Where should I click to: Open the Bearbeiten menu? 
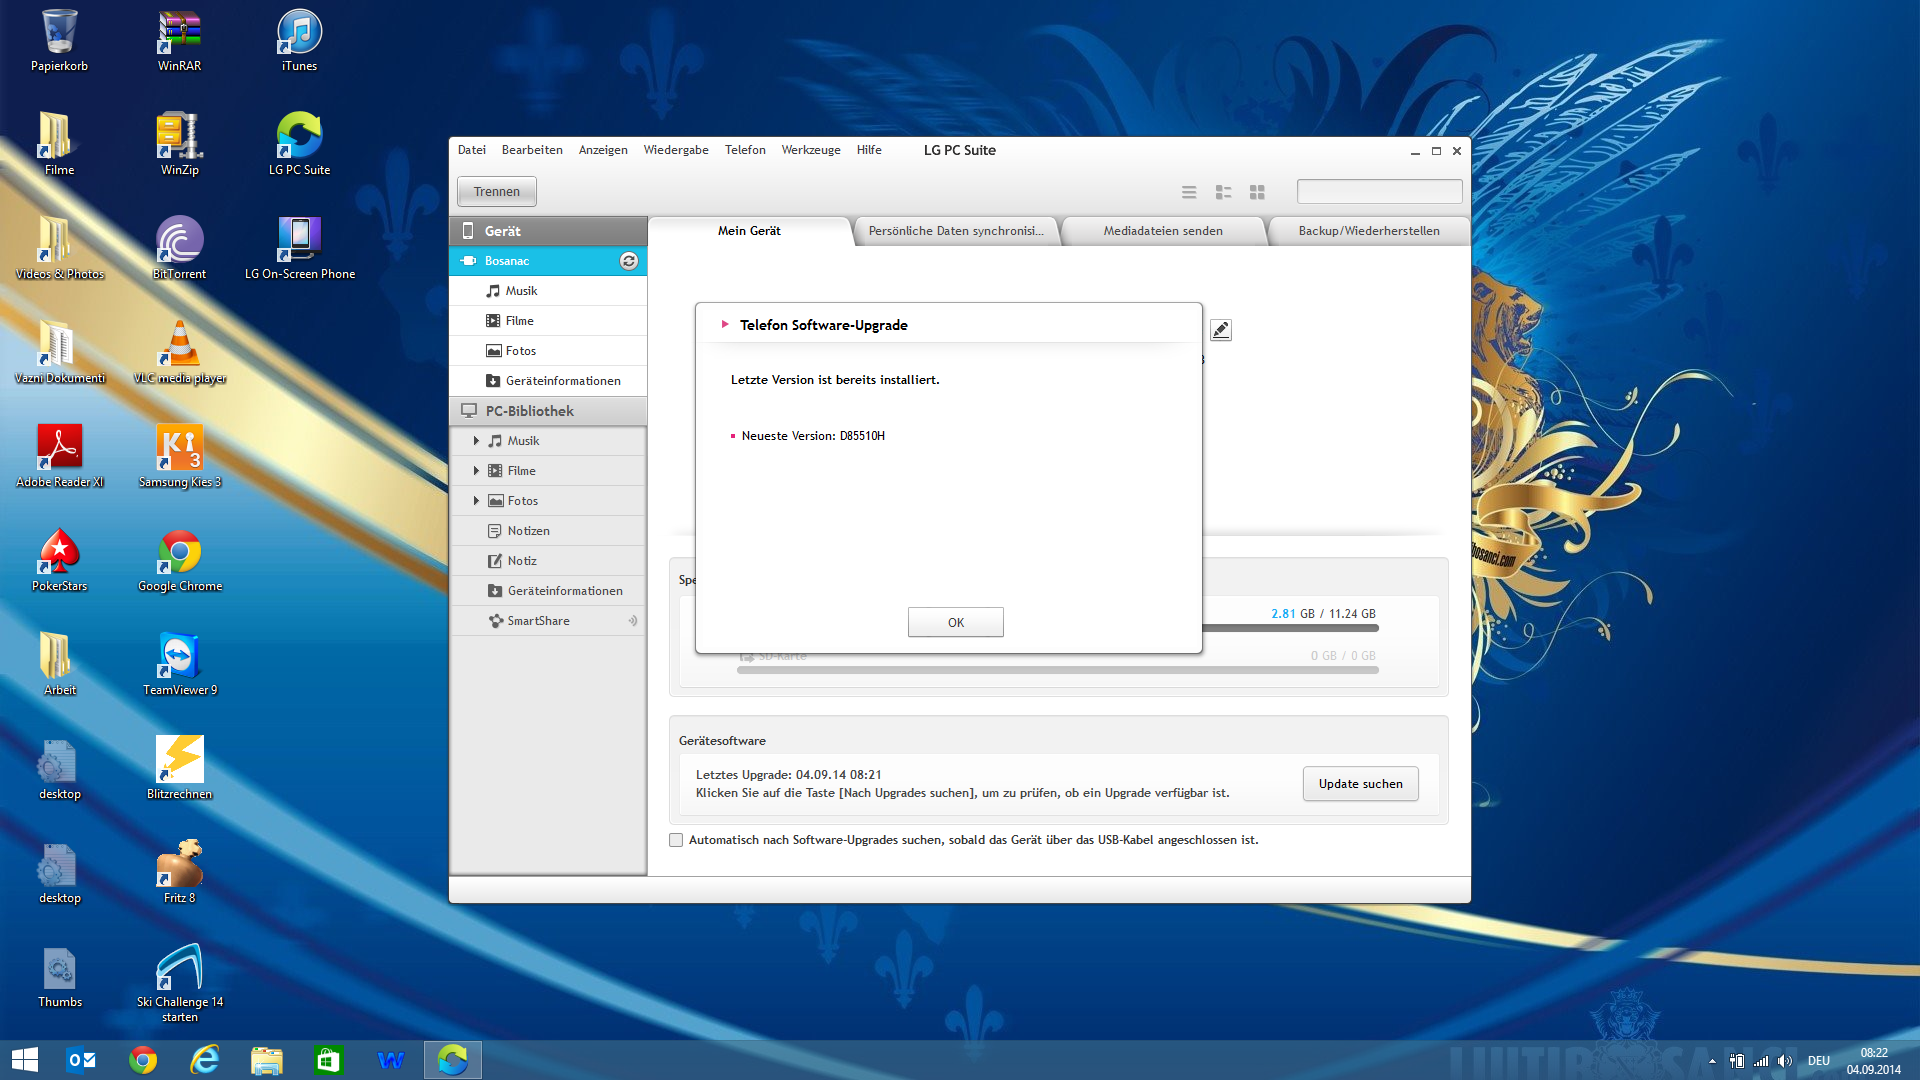coord(532,150)
